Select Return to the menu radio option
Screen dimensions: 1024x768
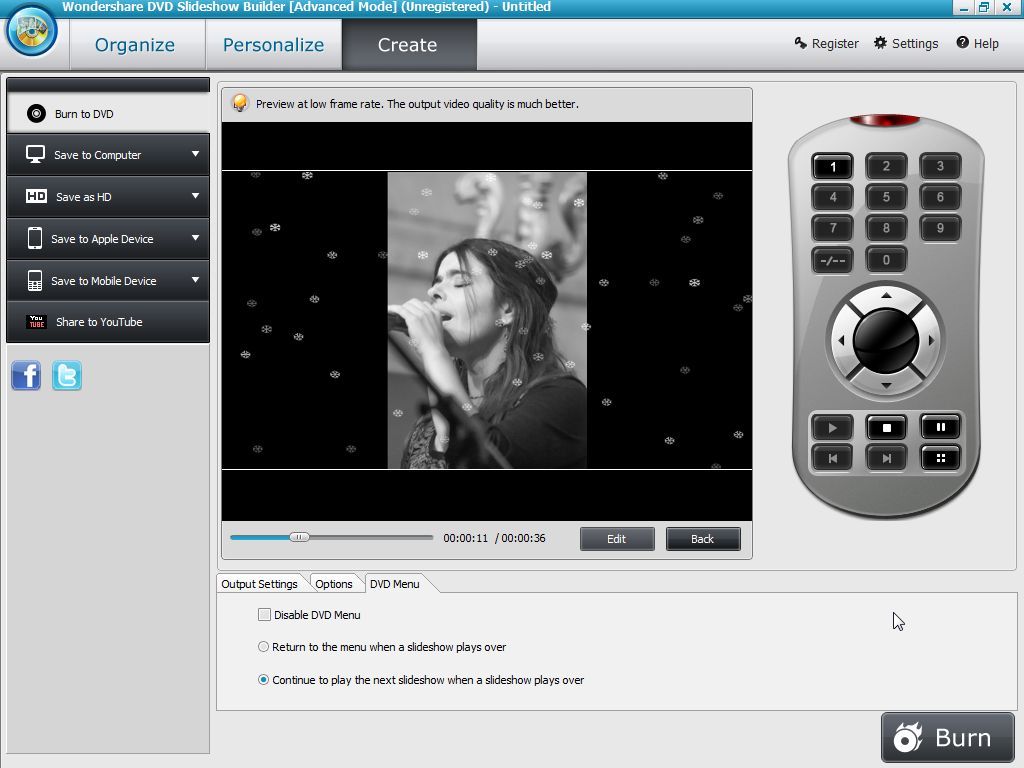coord(263,647)
